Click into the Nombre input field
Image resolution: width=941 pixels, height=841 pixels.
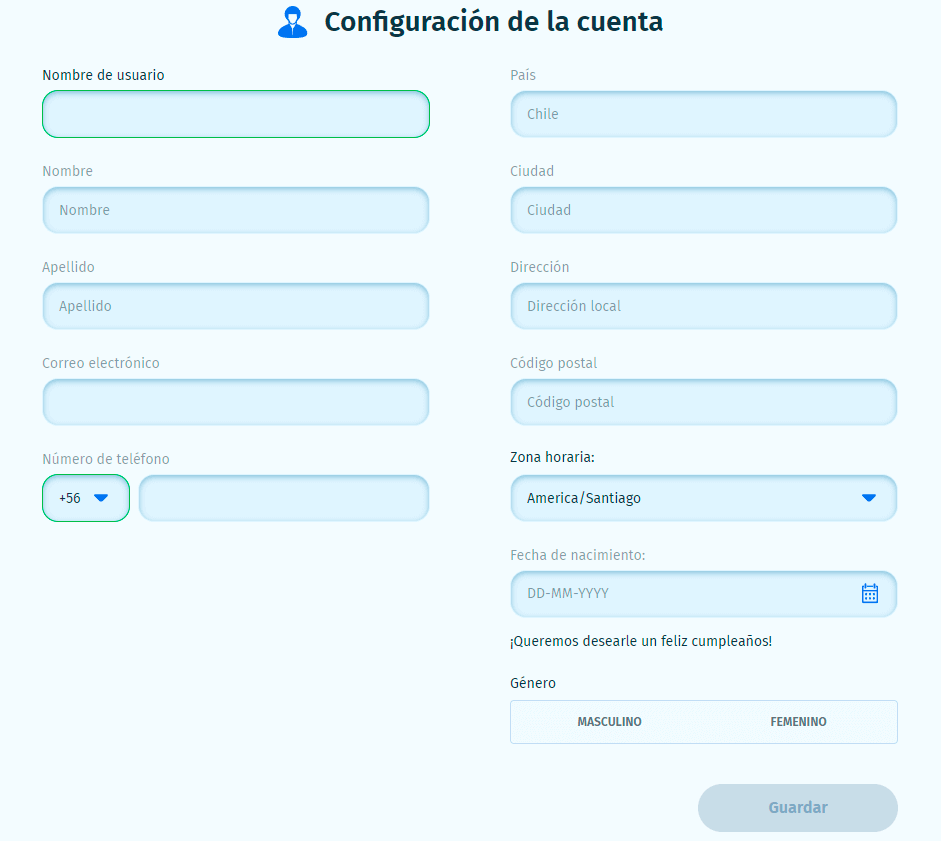coord(236,210)
